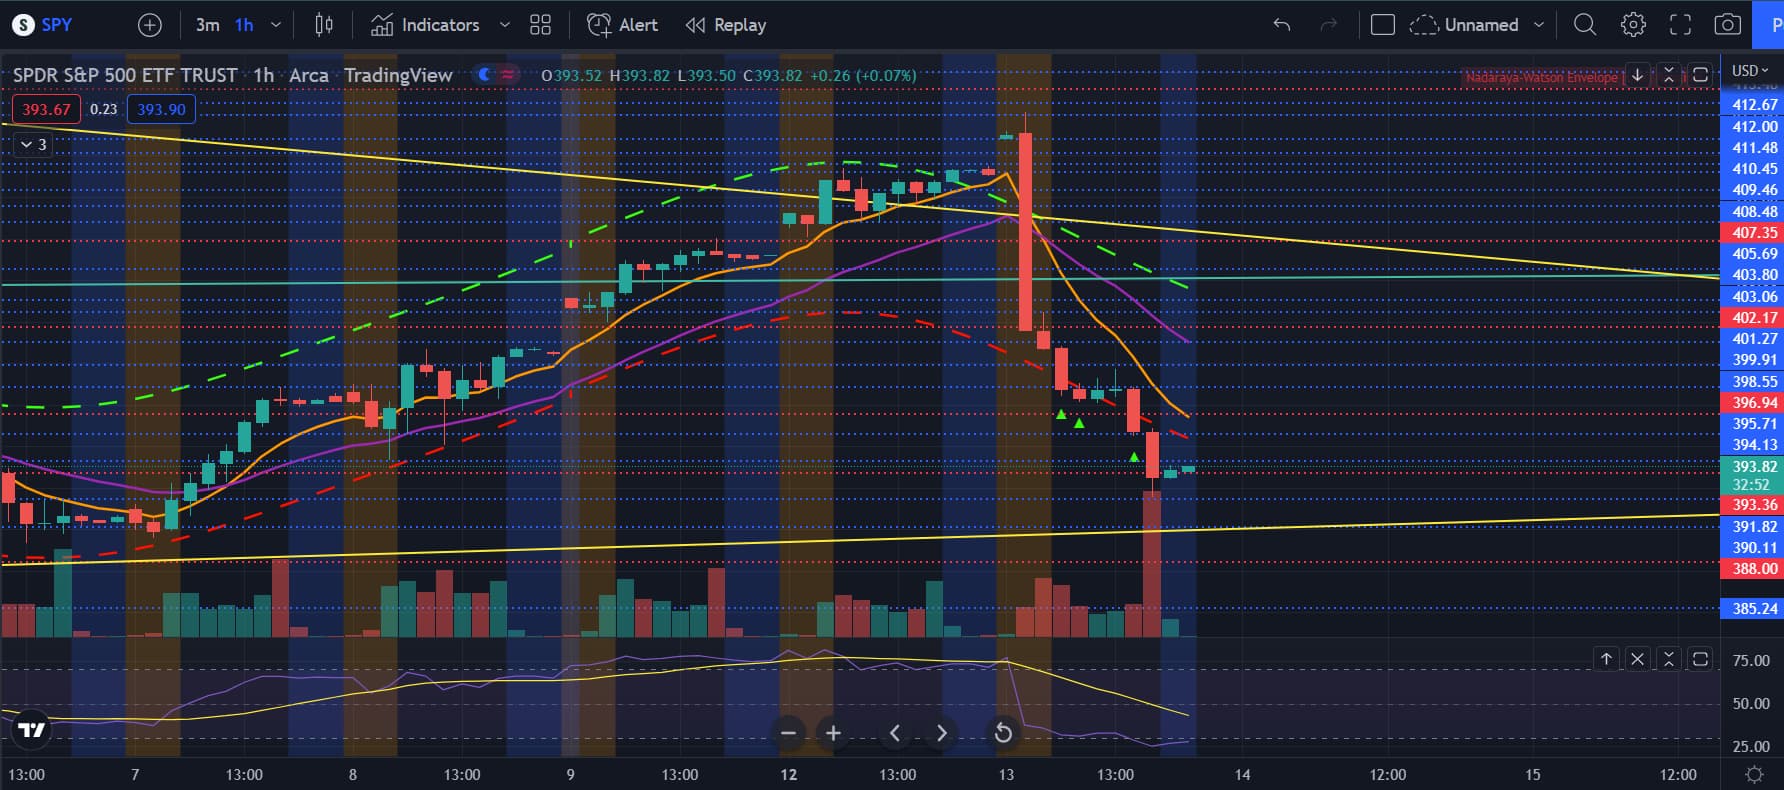This screenshot has width=1784, height=790.
Task: Redo the chart action
Action: (x=1328, y=25)
